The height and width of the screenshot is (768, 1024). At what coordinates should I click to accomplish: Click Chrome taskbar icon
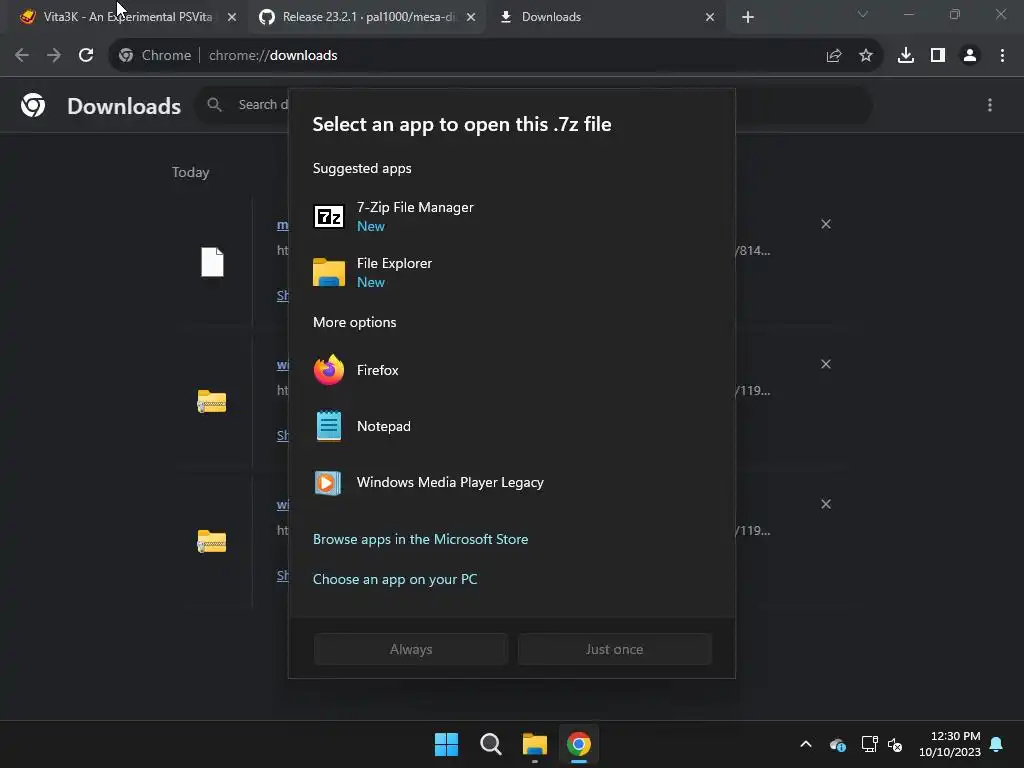[579, 744]
